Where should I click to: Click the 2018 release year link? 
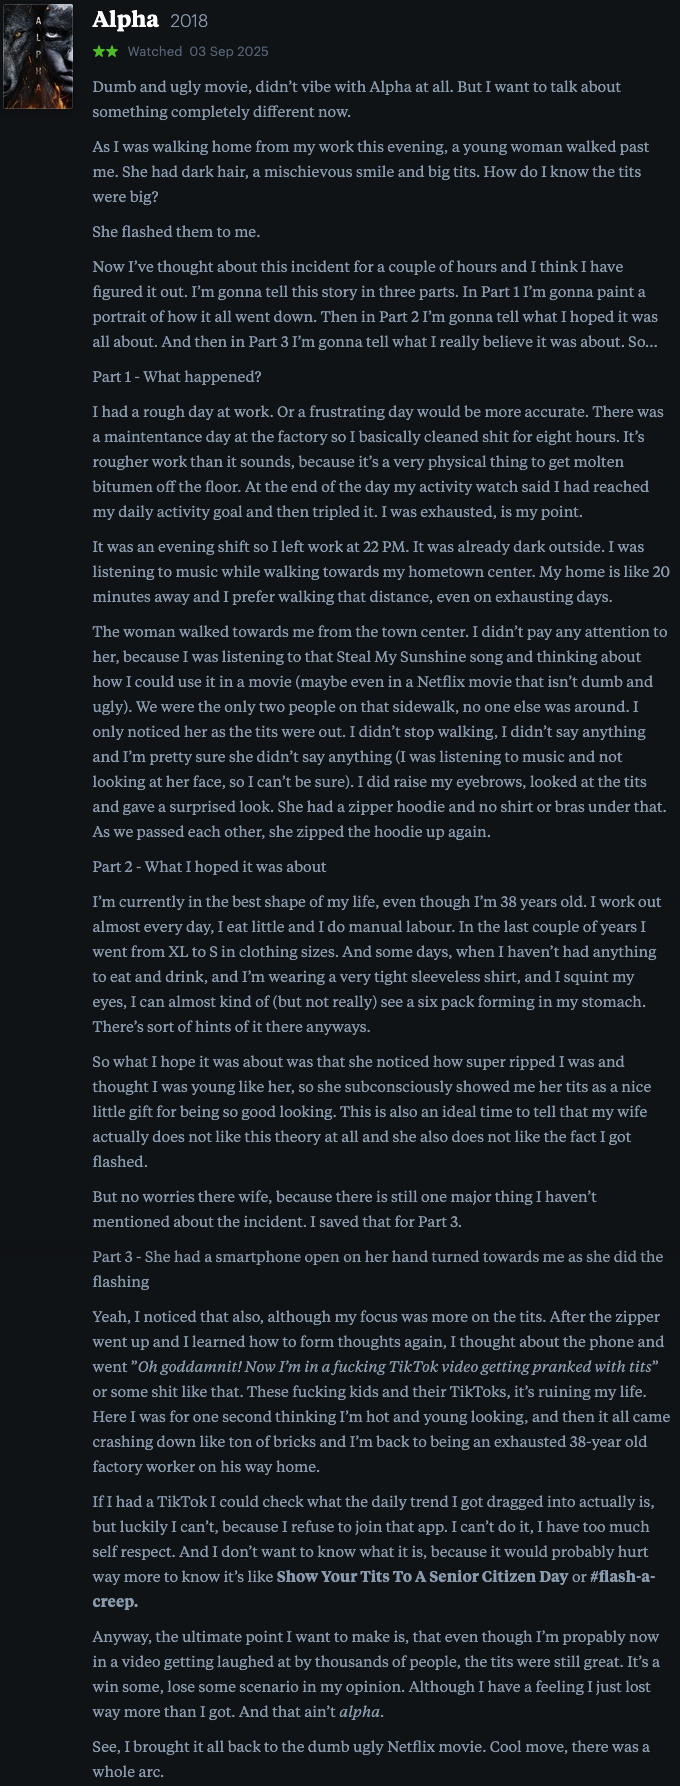coord(189,21)
